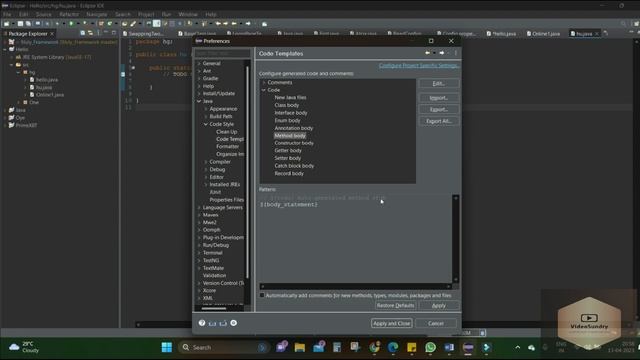Collapse the Code templates node

click(x=264, y=90)
